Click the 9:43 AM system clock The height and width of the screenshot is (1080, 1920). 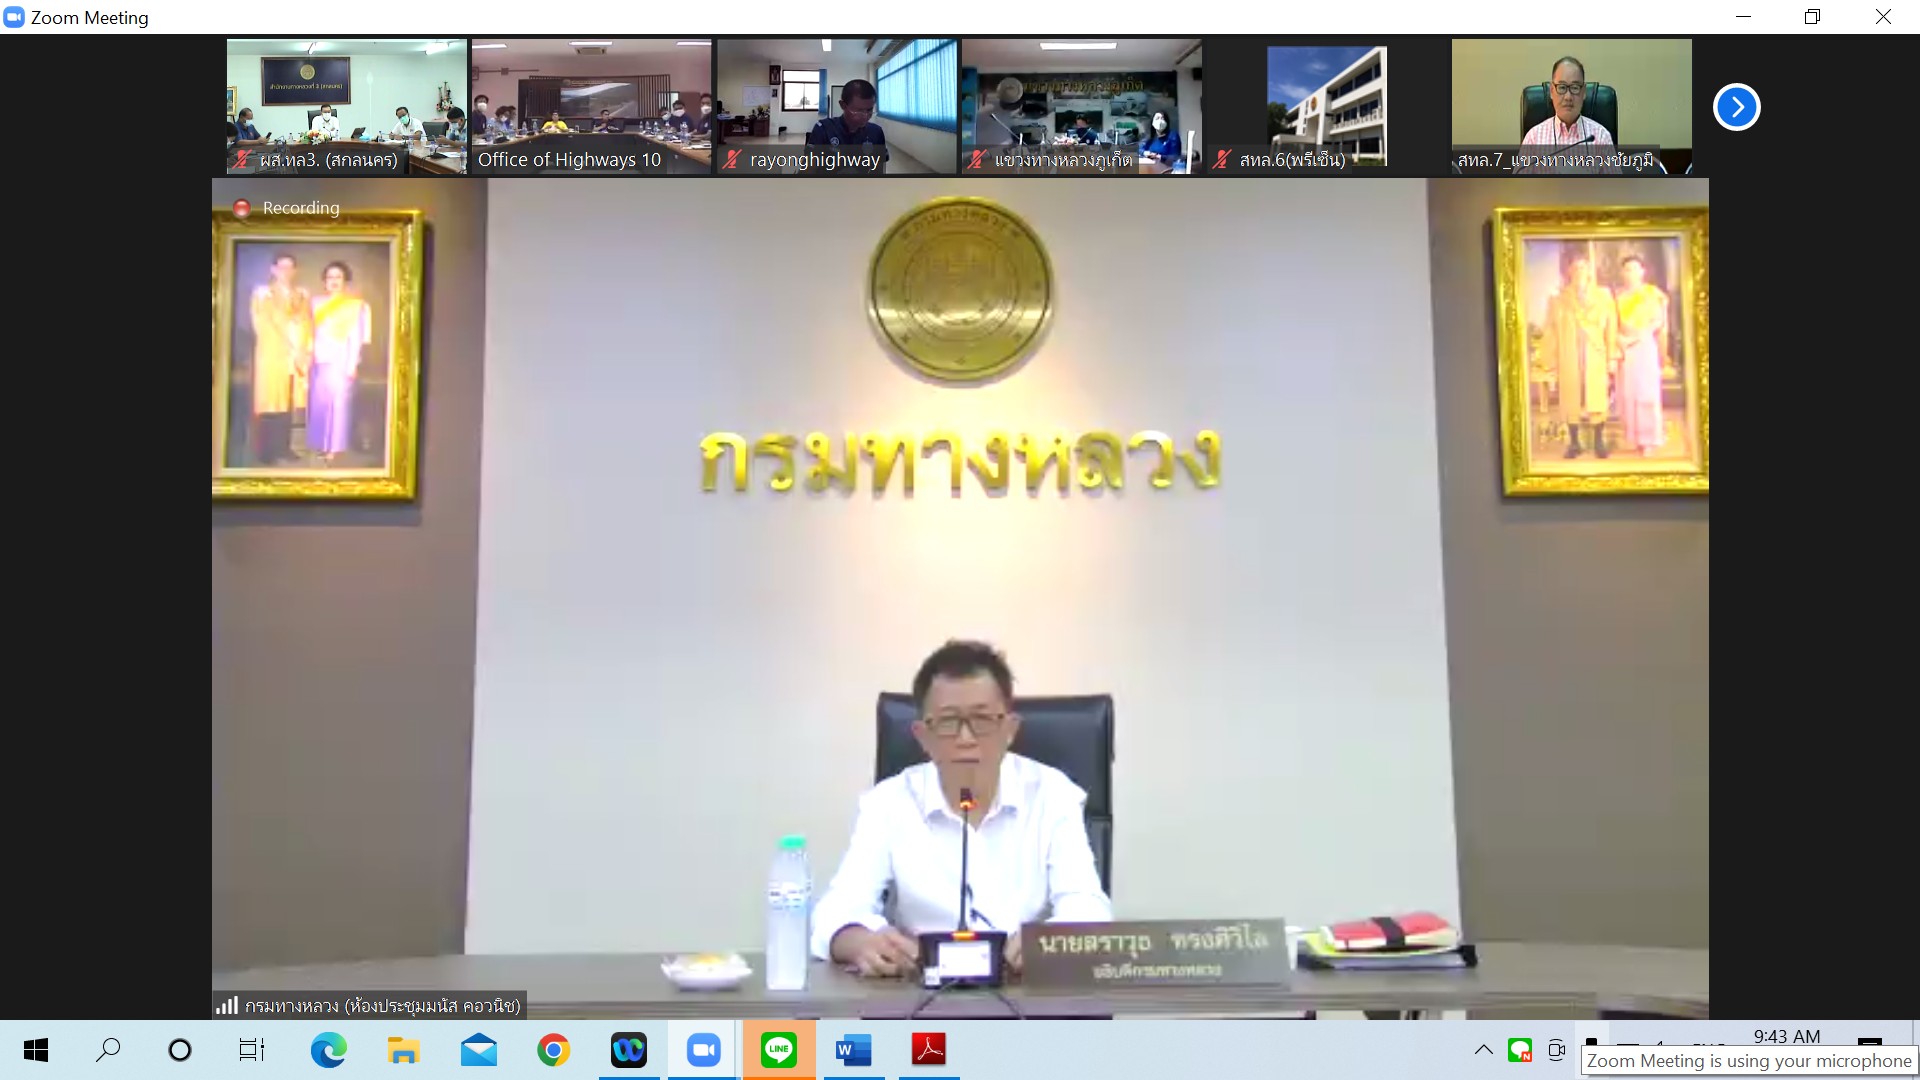click(1786, 1037)
